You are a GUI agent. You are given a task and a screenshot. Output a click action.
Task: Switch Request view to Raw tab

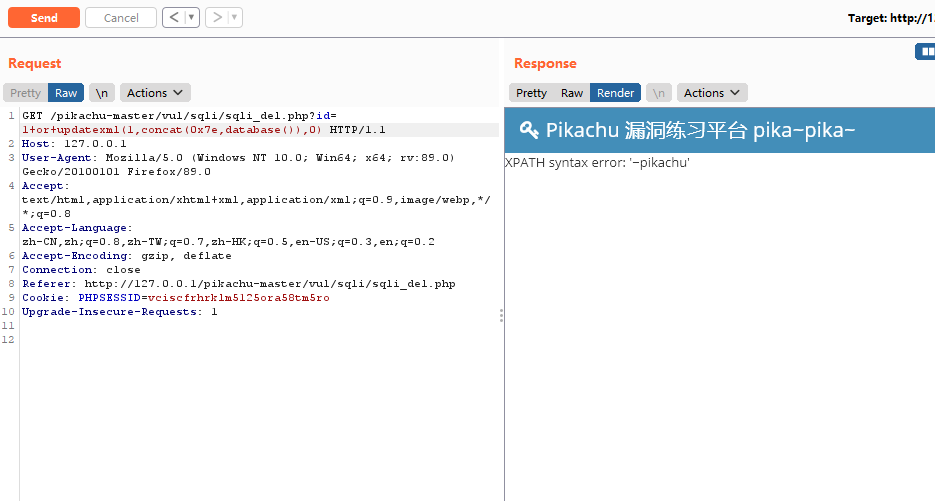click(x=66, y=93)
